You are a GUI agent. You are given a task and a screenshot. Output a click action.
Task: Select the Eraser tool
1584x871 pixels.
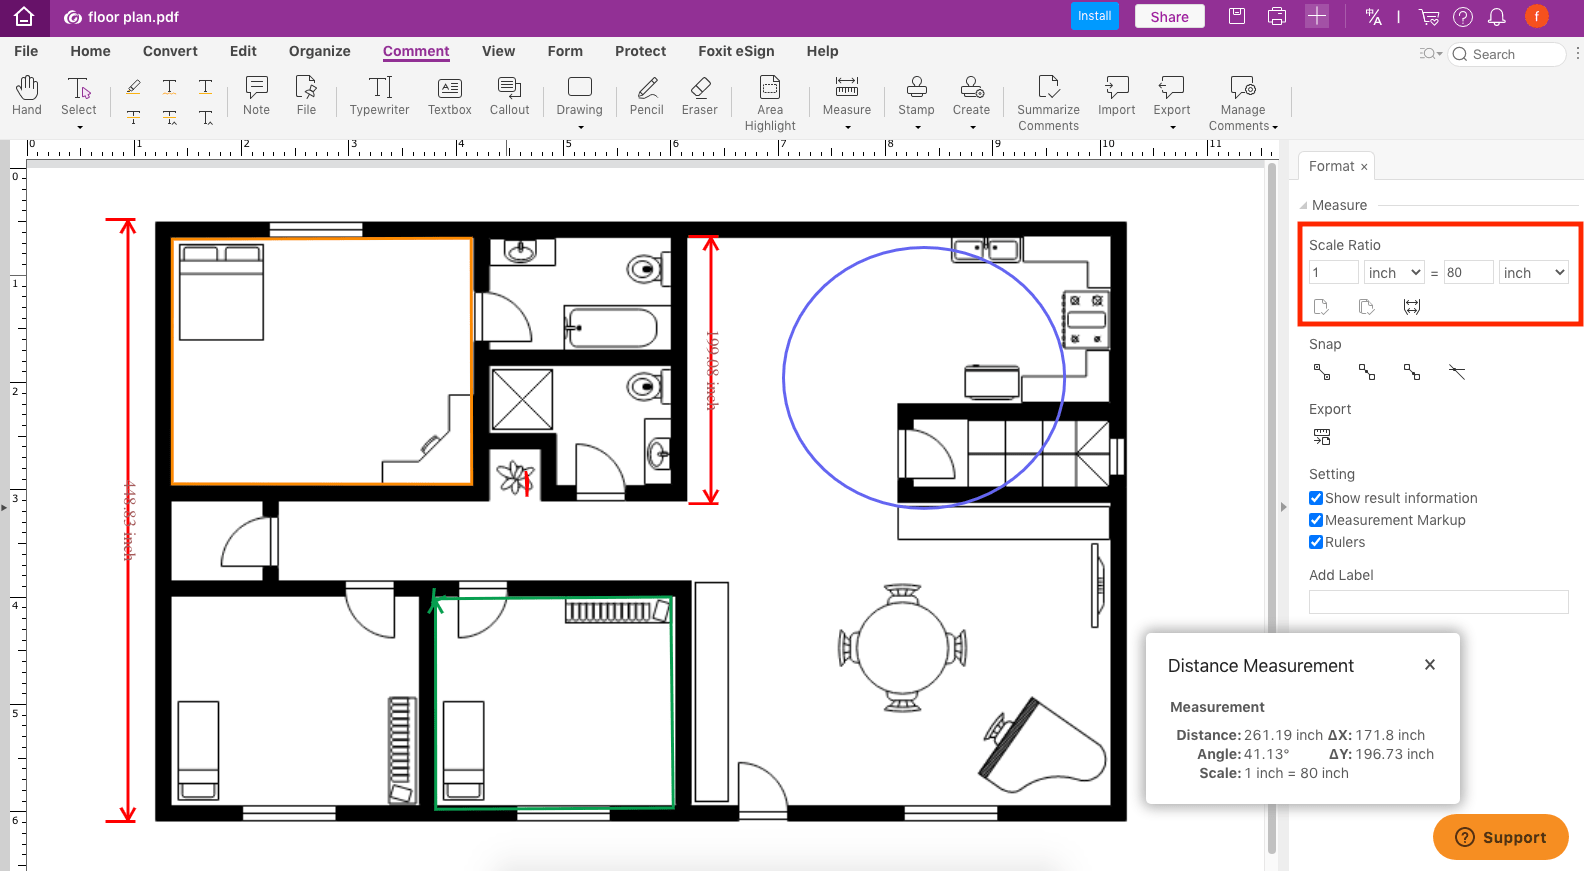pos(700,96)
